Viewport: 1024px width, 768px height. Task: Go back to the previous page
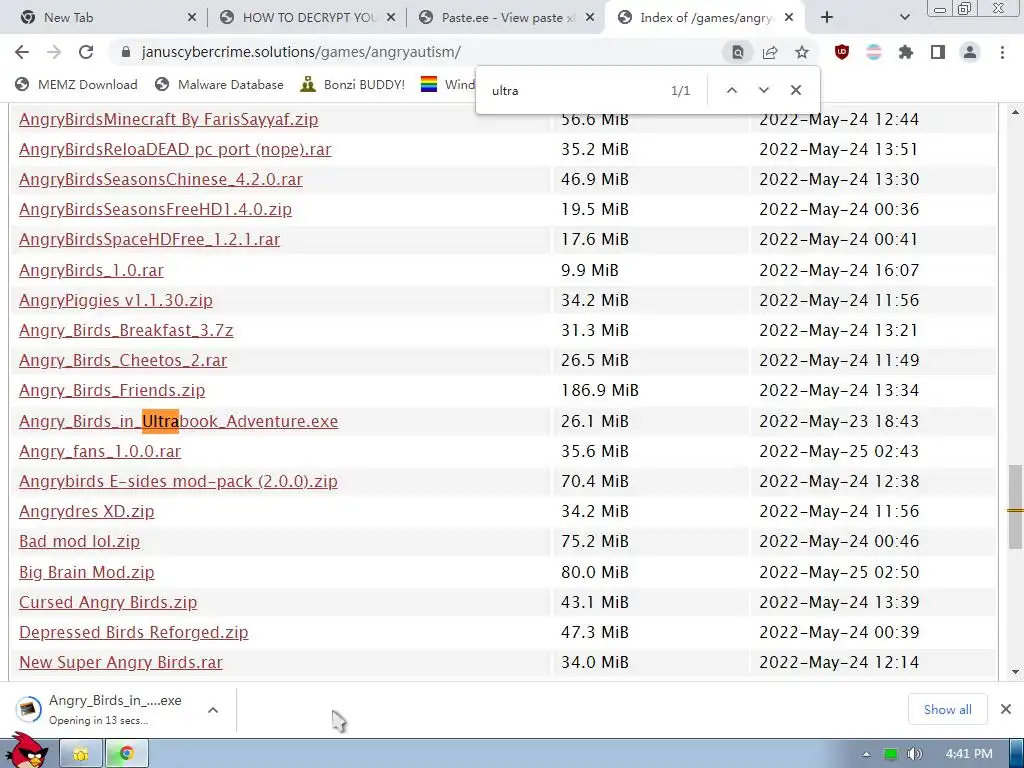(x=22, y=52)
